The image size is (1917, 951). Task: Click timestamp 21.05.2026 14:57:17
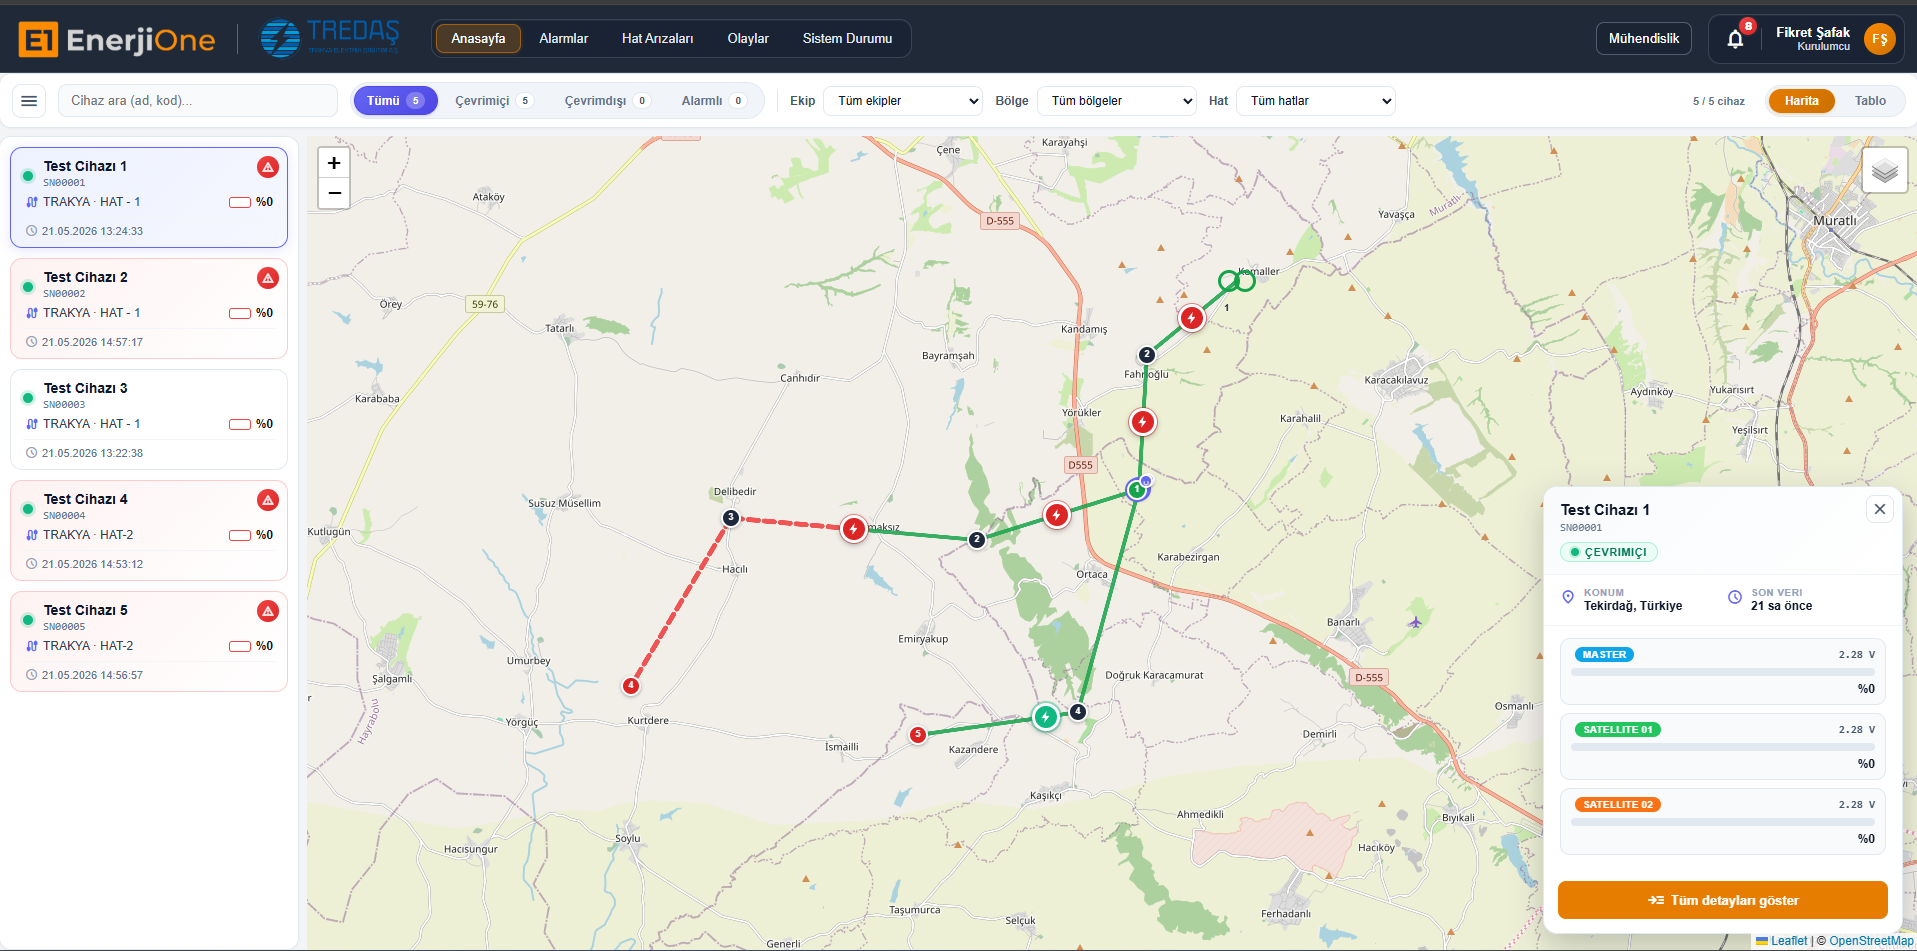coord(92,342)
